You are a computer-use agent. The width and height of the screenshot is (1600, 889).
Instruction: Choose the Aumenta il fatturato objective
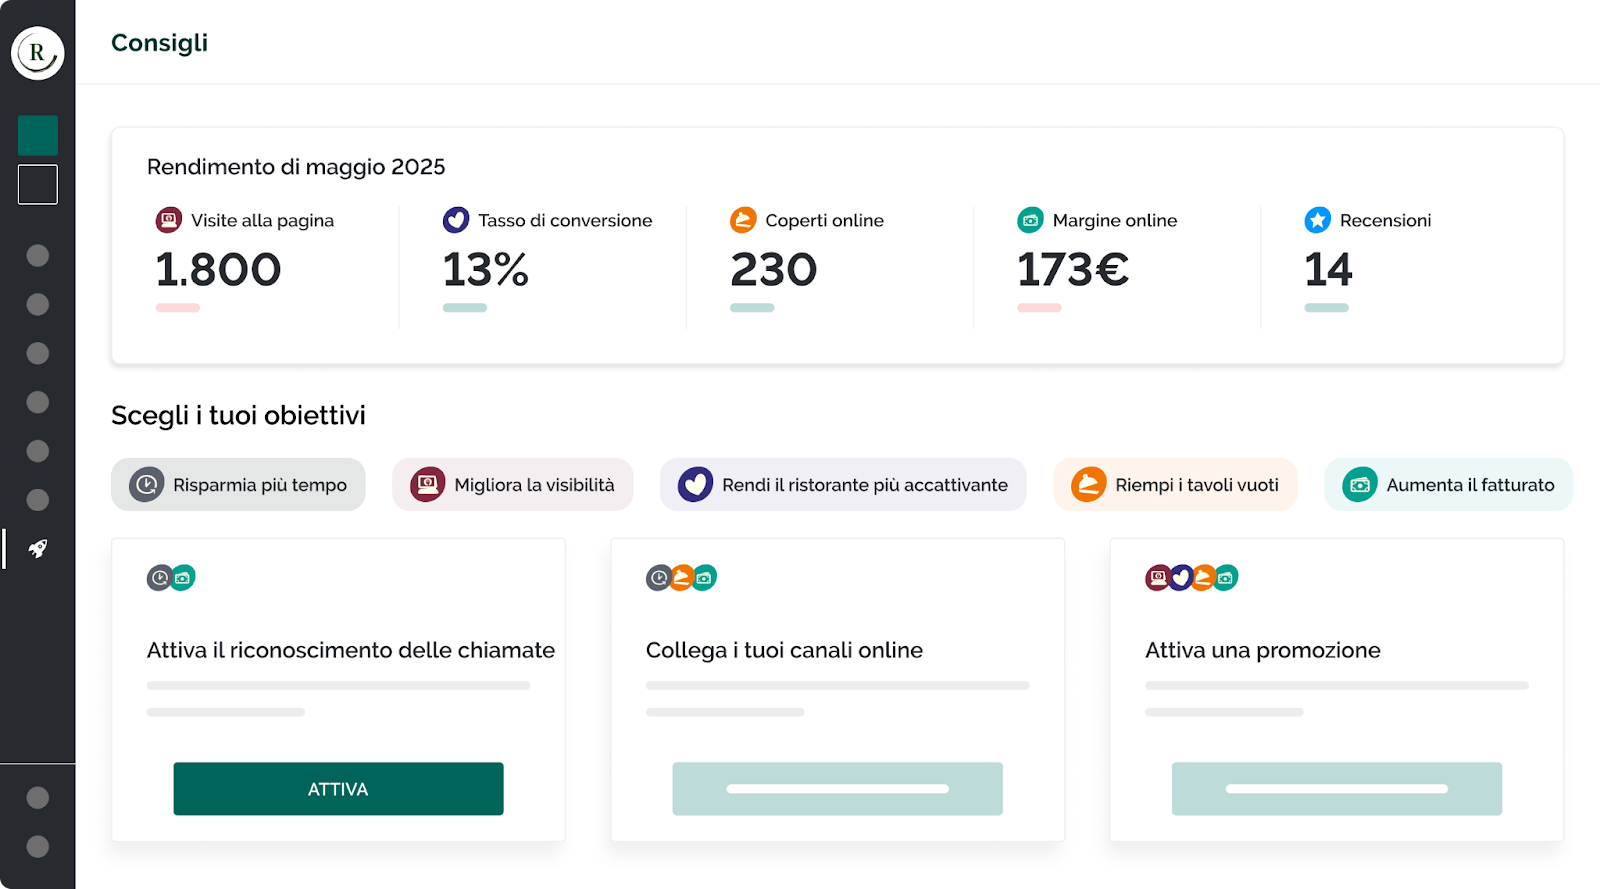point(1448,485)
